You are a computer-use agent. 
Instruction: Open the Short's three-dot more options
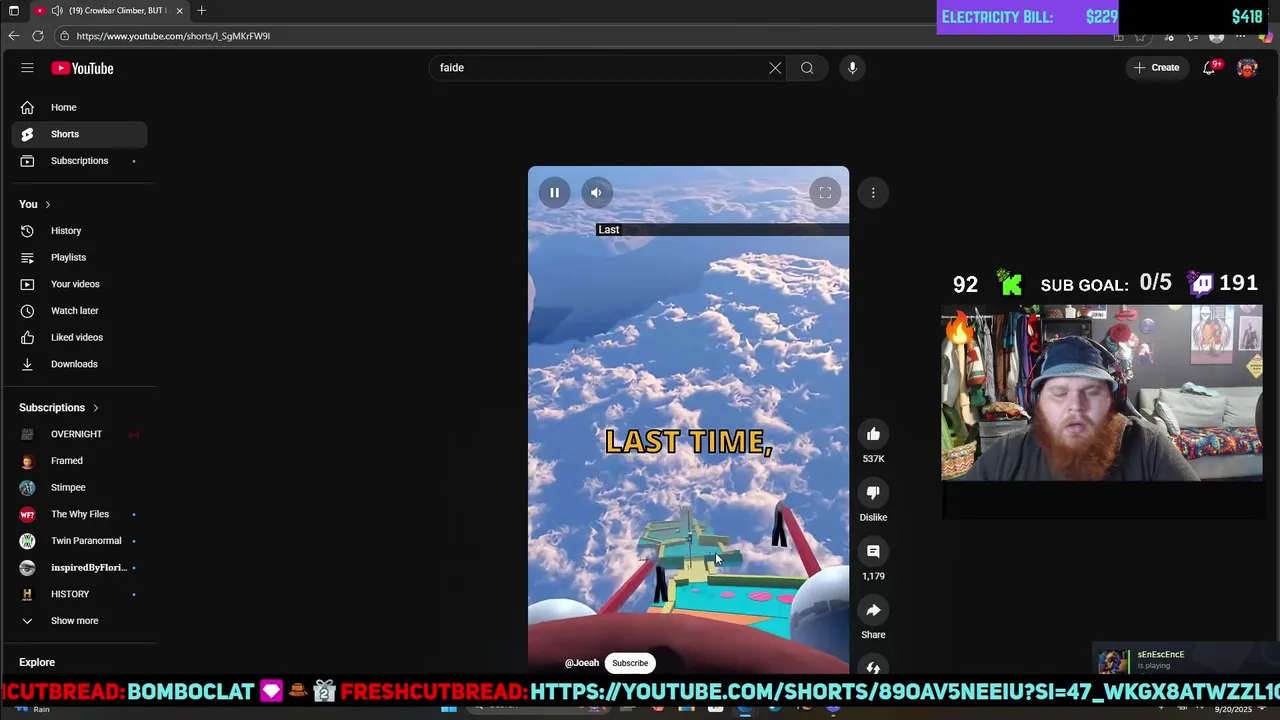click(x=873, y=193)
